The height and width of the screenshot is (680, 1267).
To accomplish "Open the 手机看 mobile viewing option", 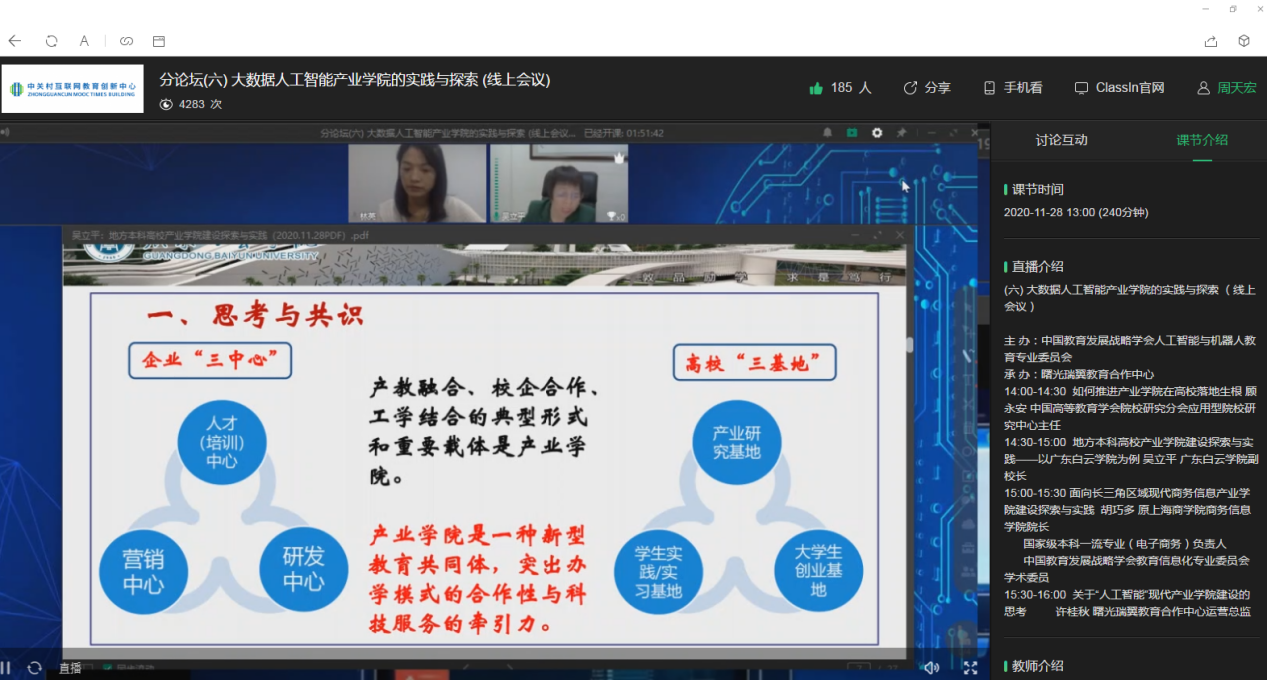I will pos(1012,88).
